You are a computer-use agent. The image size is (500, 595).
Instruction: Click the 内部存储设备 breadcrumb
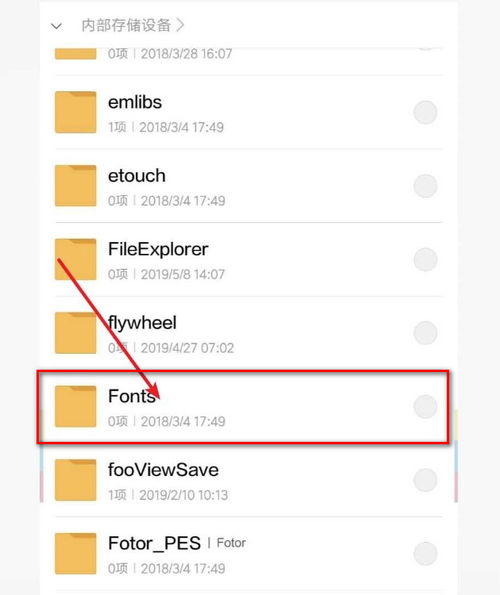click(126, 25)
